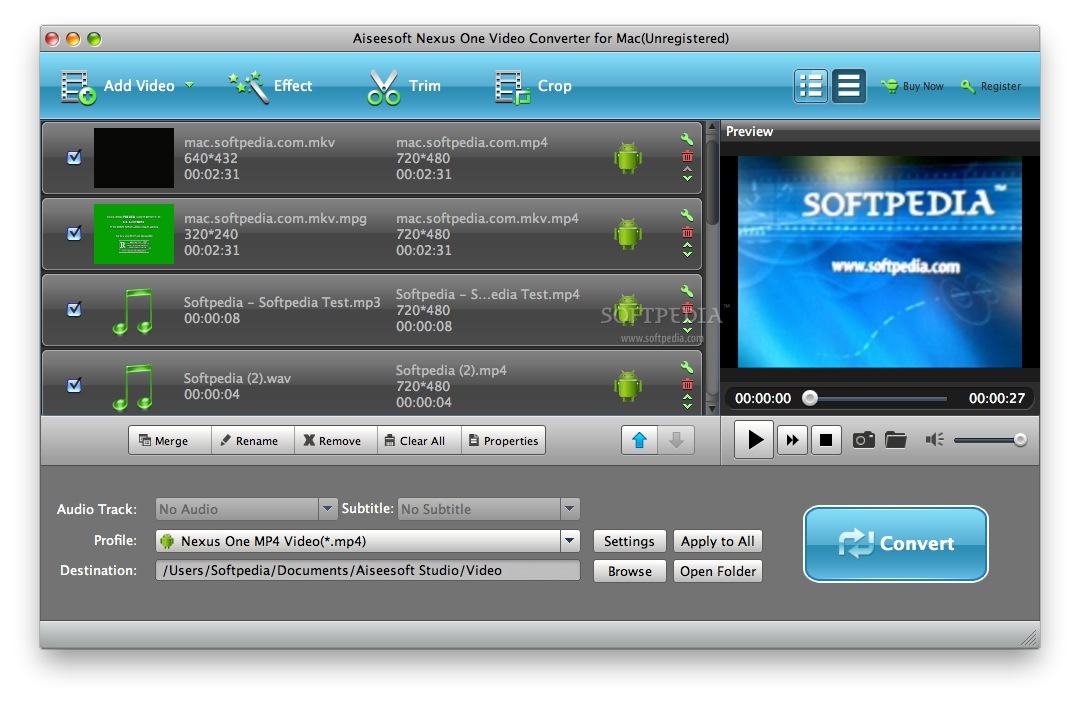Click the Android profile icon for mac.softpedia.com.mp4

(627, 158)
